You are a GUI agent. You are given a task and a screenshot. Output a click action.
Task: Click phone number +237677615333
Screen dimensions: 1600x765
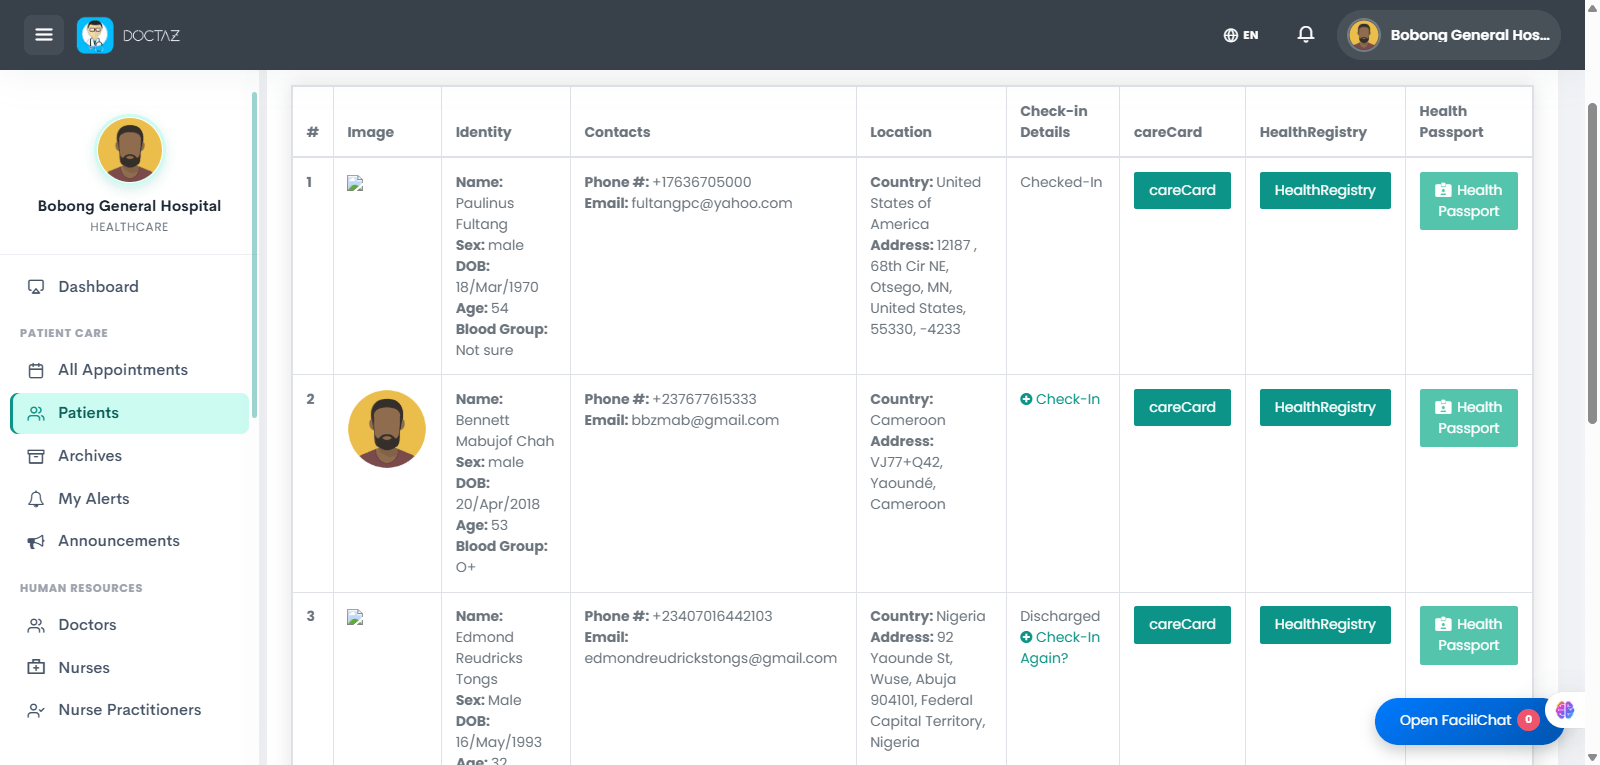pos(705,399)
